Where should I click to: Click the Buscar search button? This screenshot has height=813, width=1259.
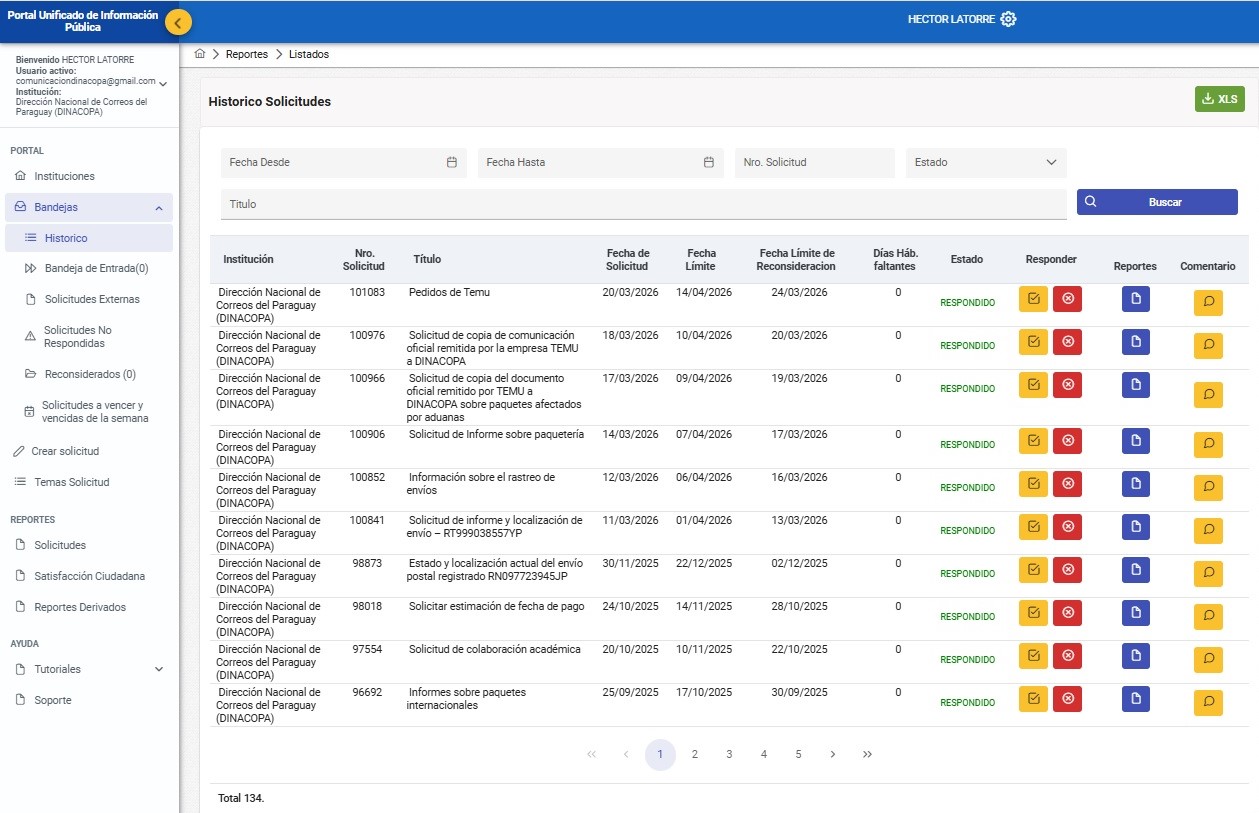1157,202
